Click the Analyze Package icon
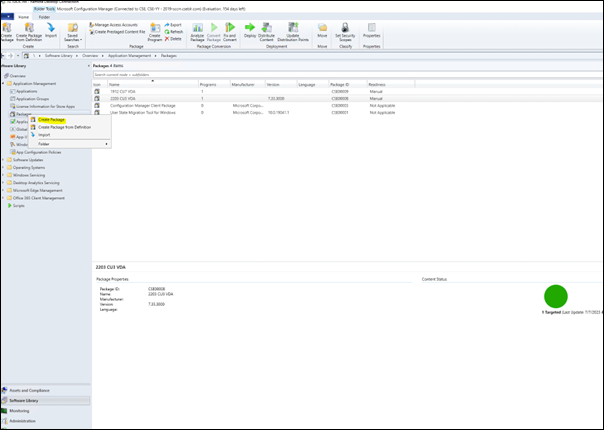The height and width of the screenshot is (430, 604). (x=196, y=29)
